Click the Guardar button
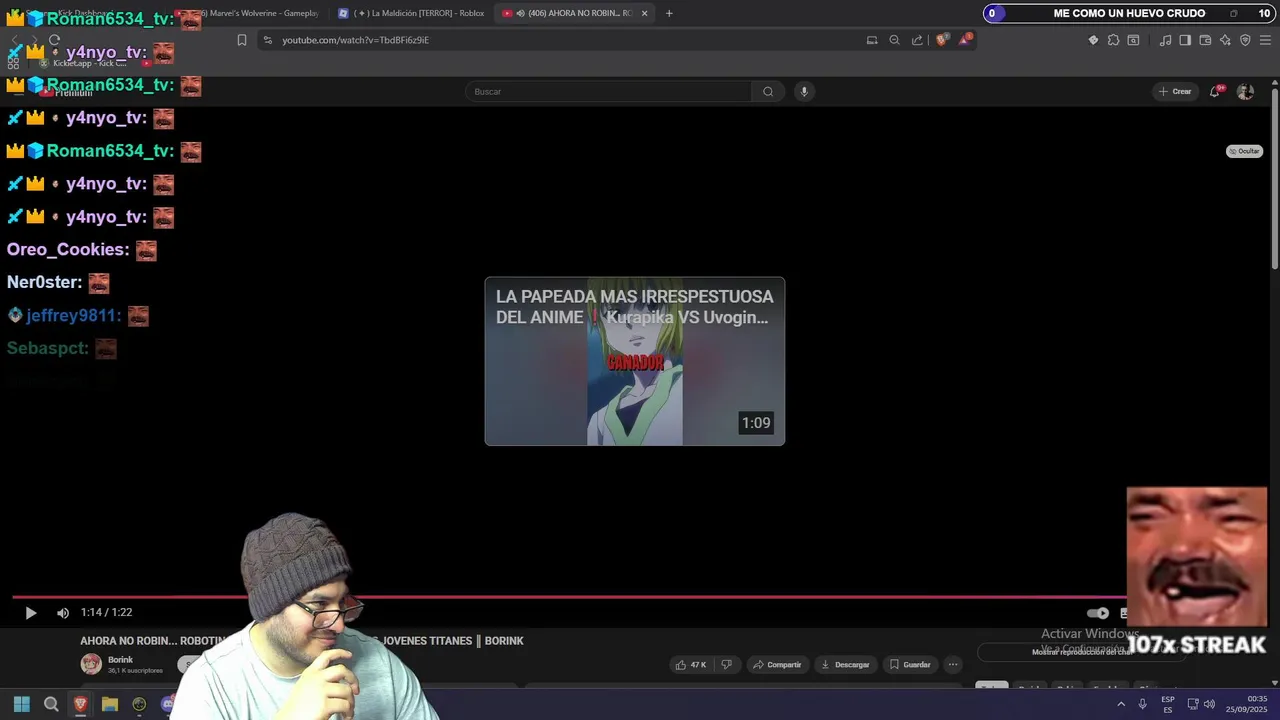 (x=910, y=665)
